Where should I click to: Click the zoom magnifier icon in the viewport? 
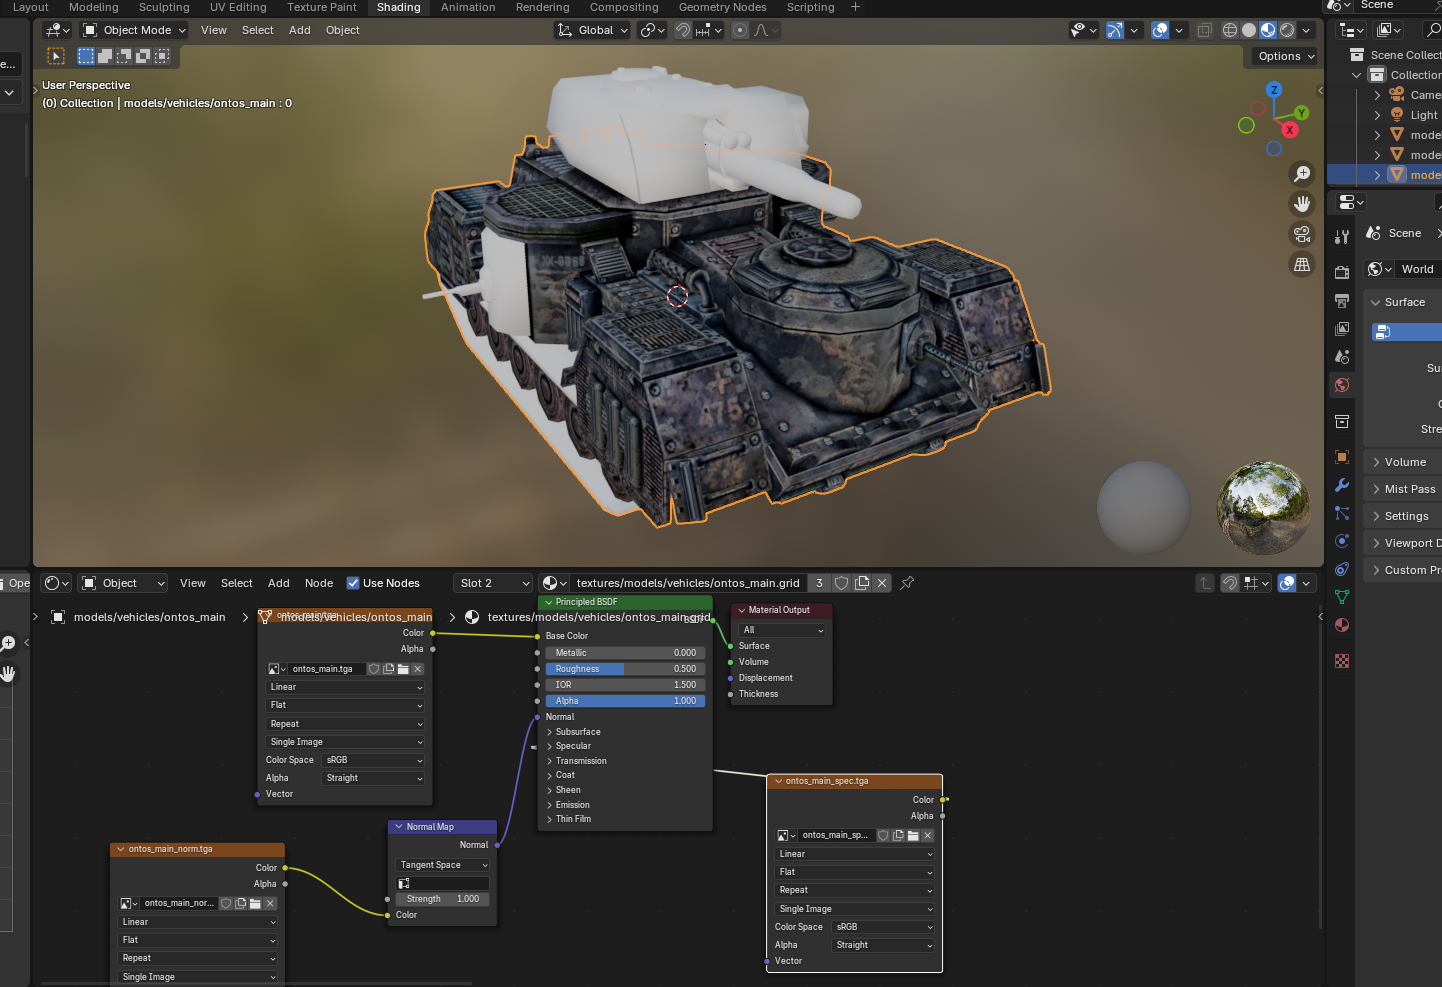coord(1302,174)
